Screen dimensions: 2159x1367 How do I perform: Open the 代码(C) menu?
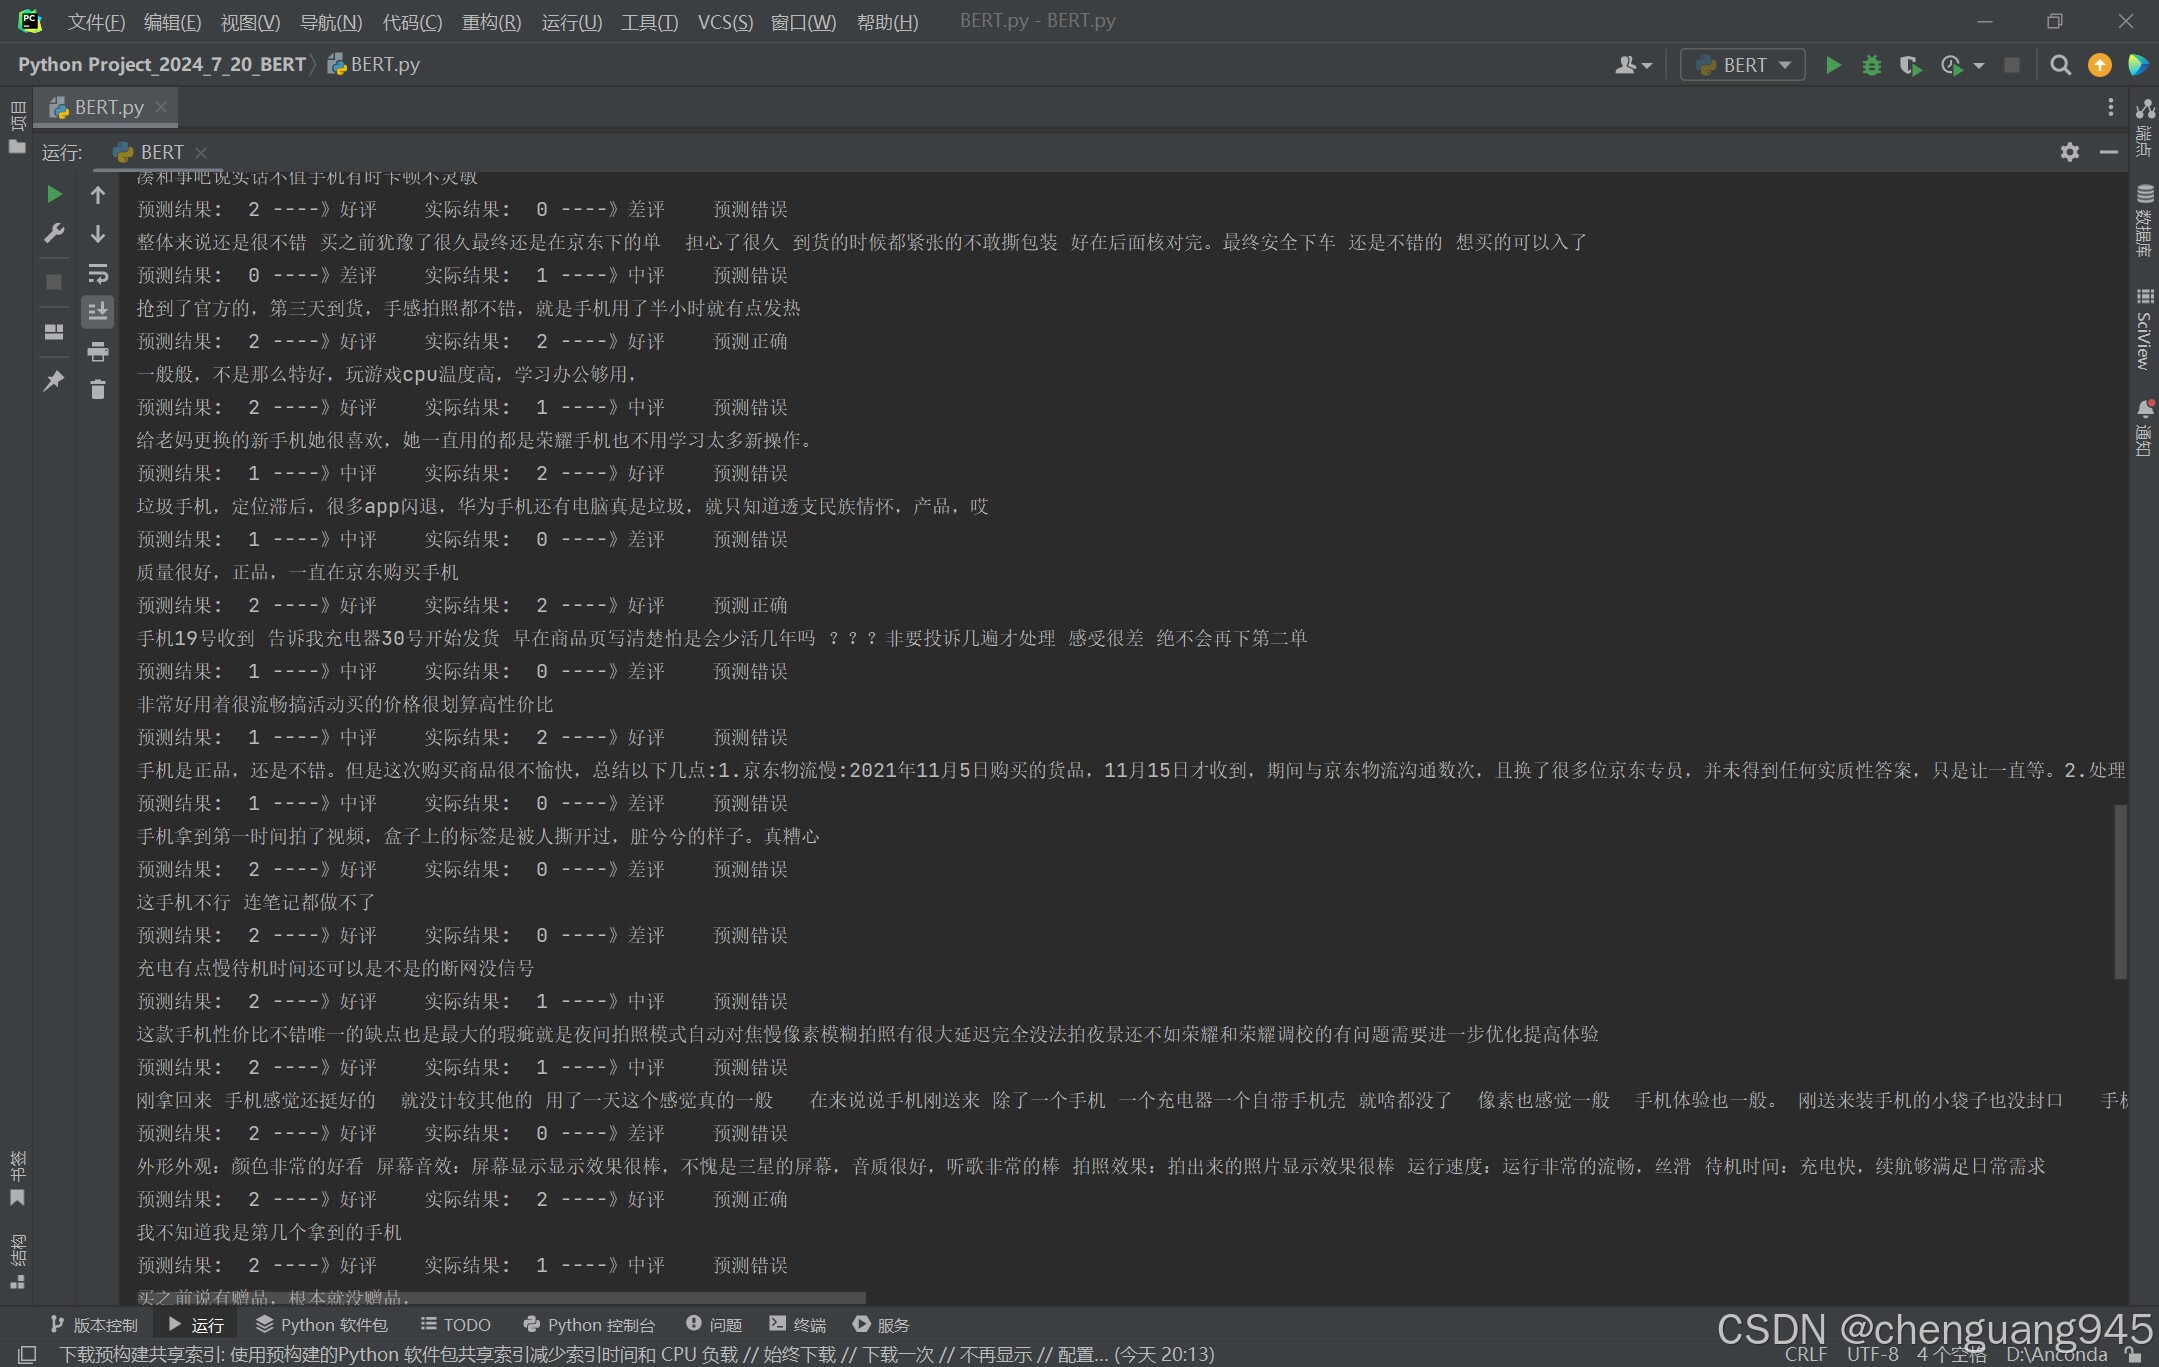[412, 22]
